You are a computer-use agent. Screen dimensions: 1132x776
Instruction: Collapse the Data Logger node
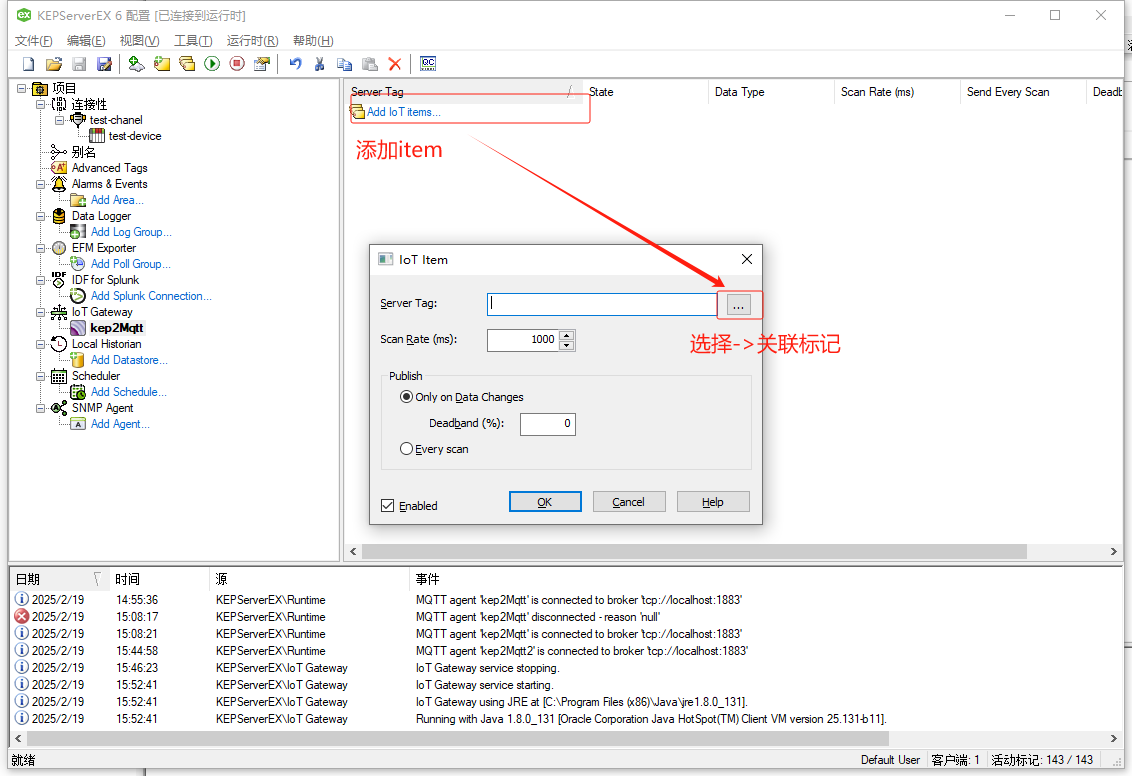40,216
